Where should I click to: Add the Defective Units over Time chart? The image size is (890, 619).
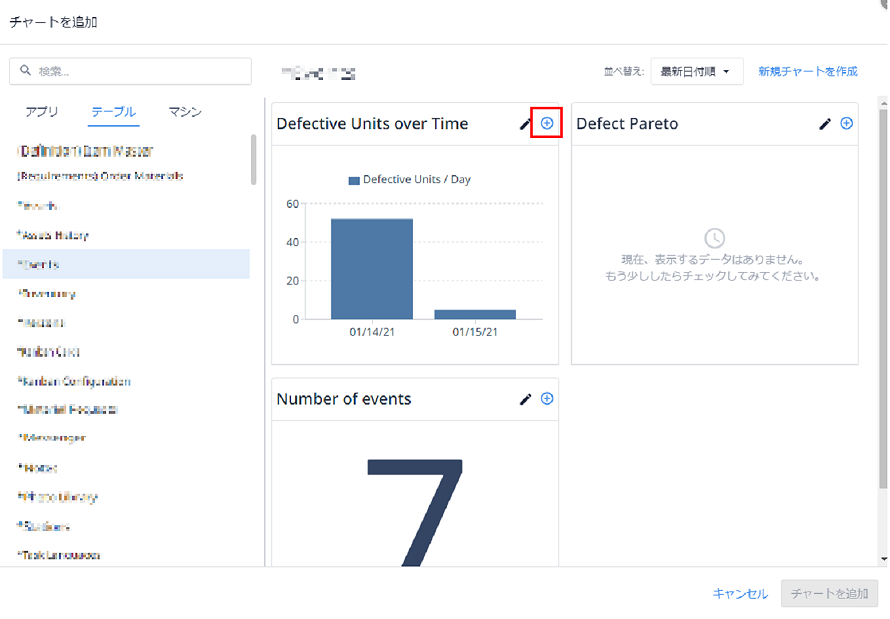pyautogui.click(x=547, y=123)
